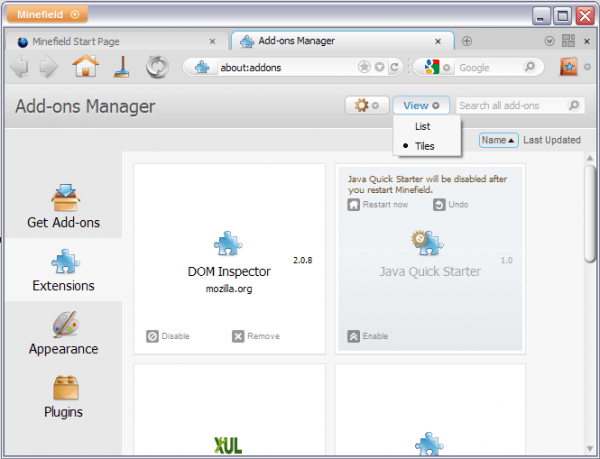This screenshot has width=600, height=459.
Task: Click the Home toolbar icon
Action: click(x=86, y=67)
